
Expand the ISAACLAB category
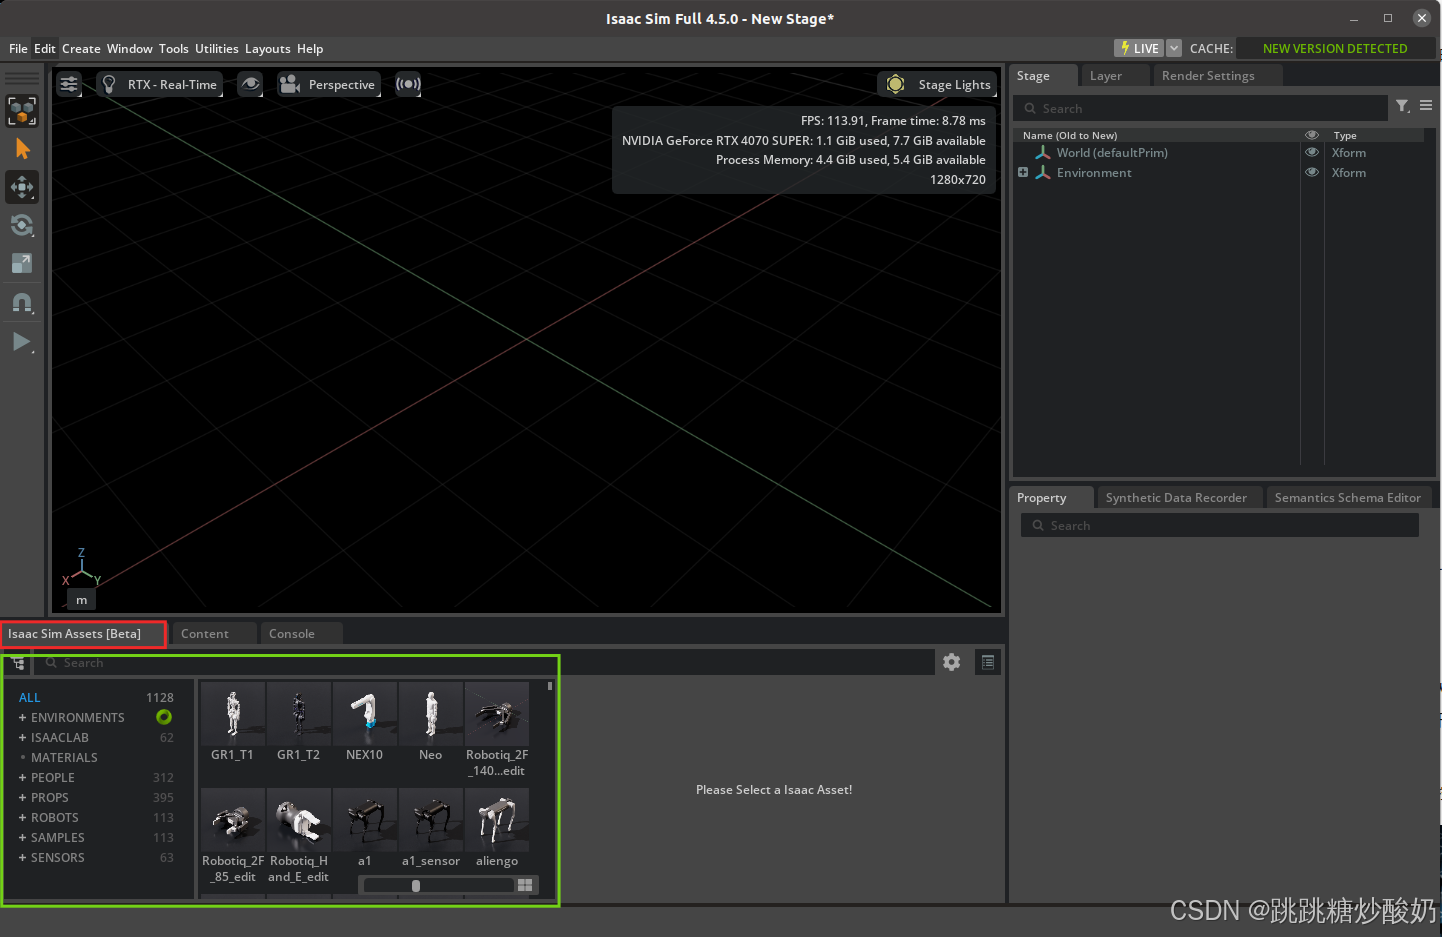tap(22, 738)
